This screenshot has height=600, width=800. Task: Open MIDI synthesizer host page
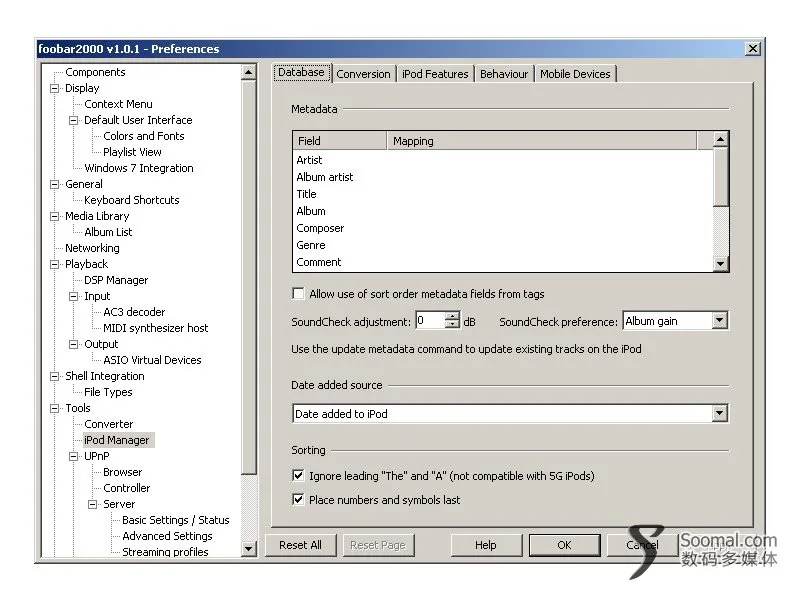(156, 328)
